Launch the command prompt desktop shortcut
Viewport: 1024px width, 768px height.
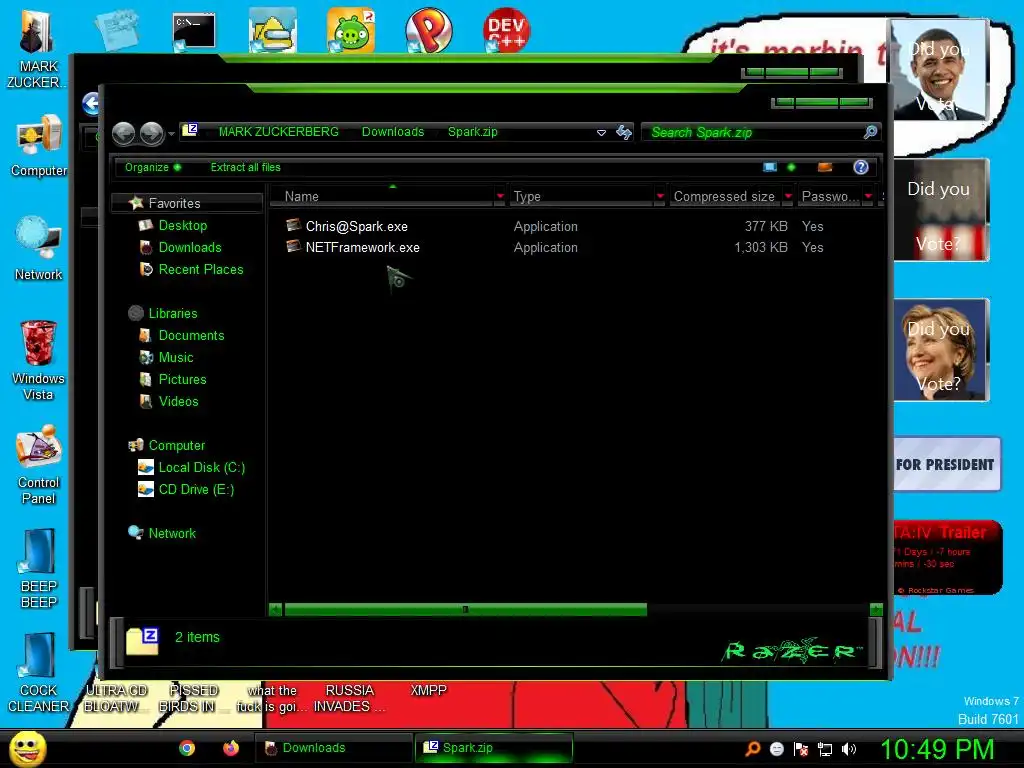[193, 31]
